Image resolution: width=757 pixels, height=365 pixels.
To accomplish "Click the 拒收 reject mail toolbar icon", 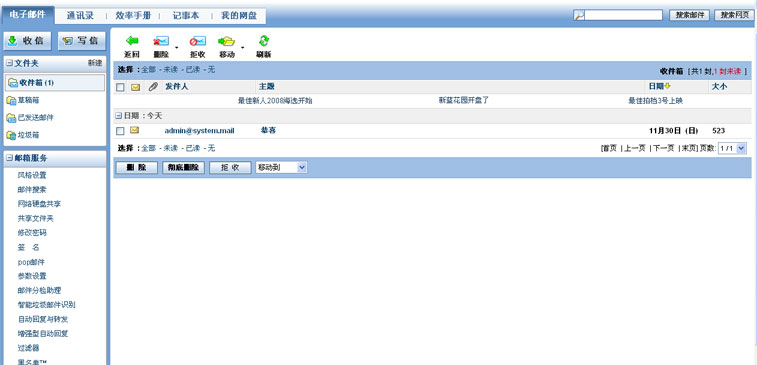I will point(197,41).
